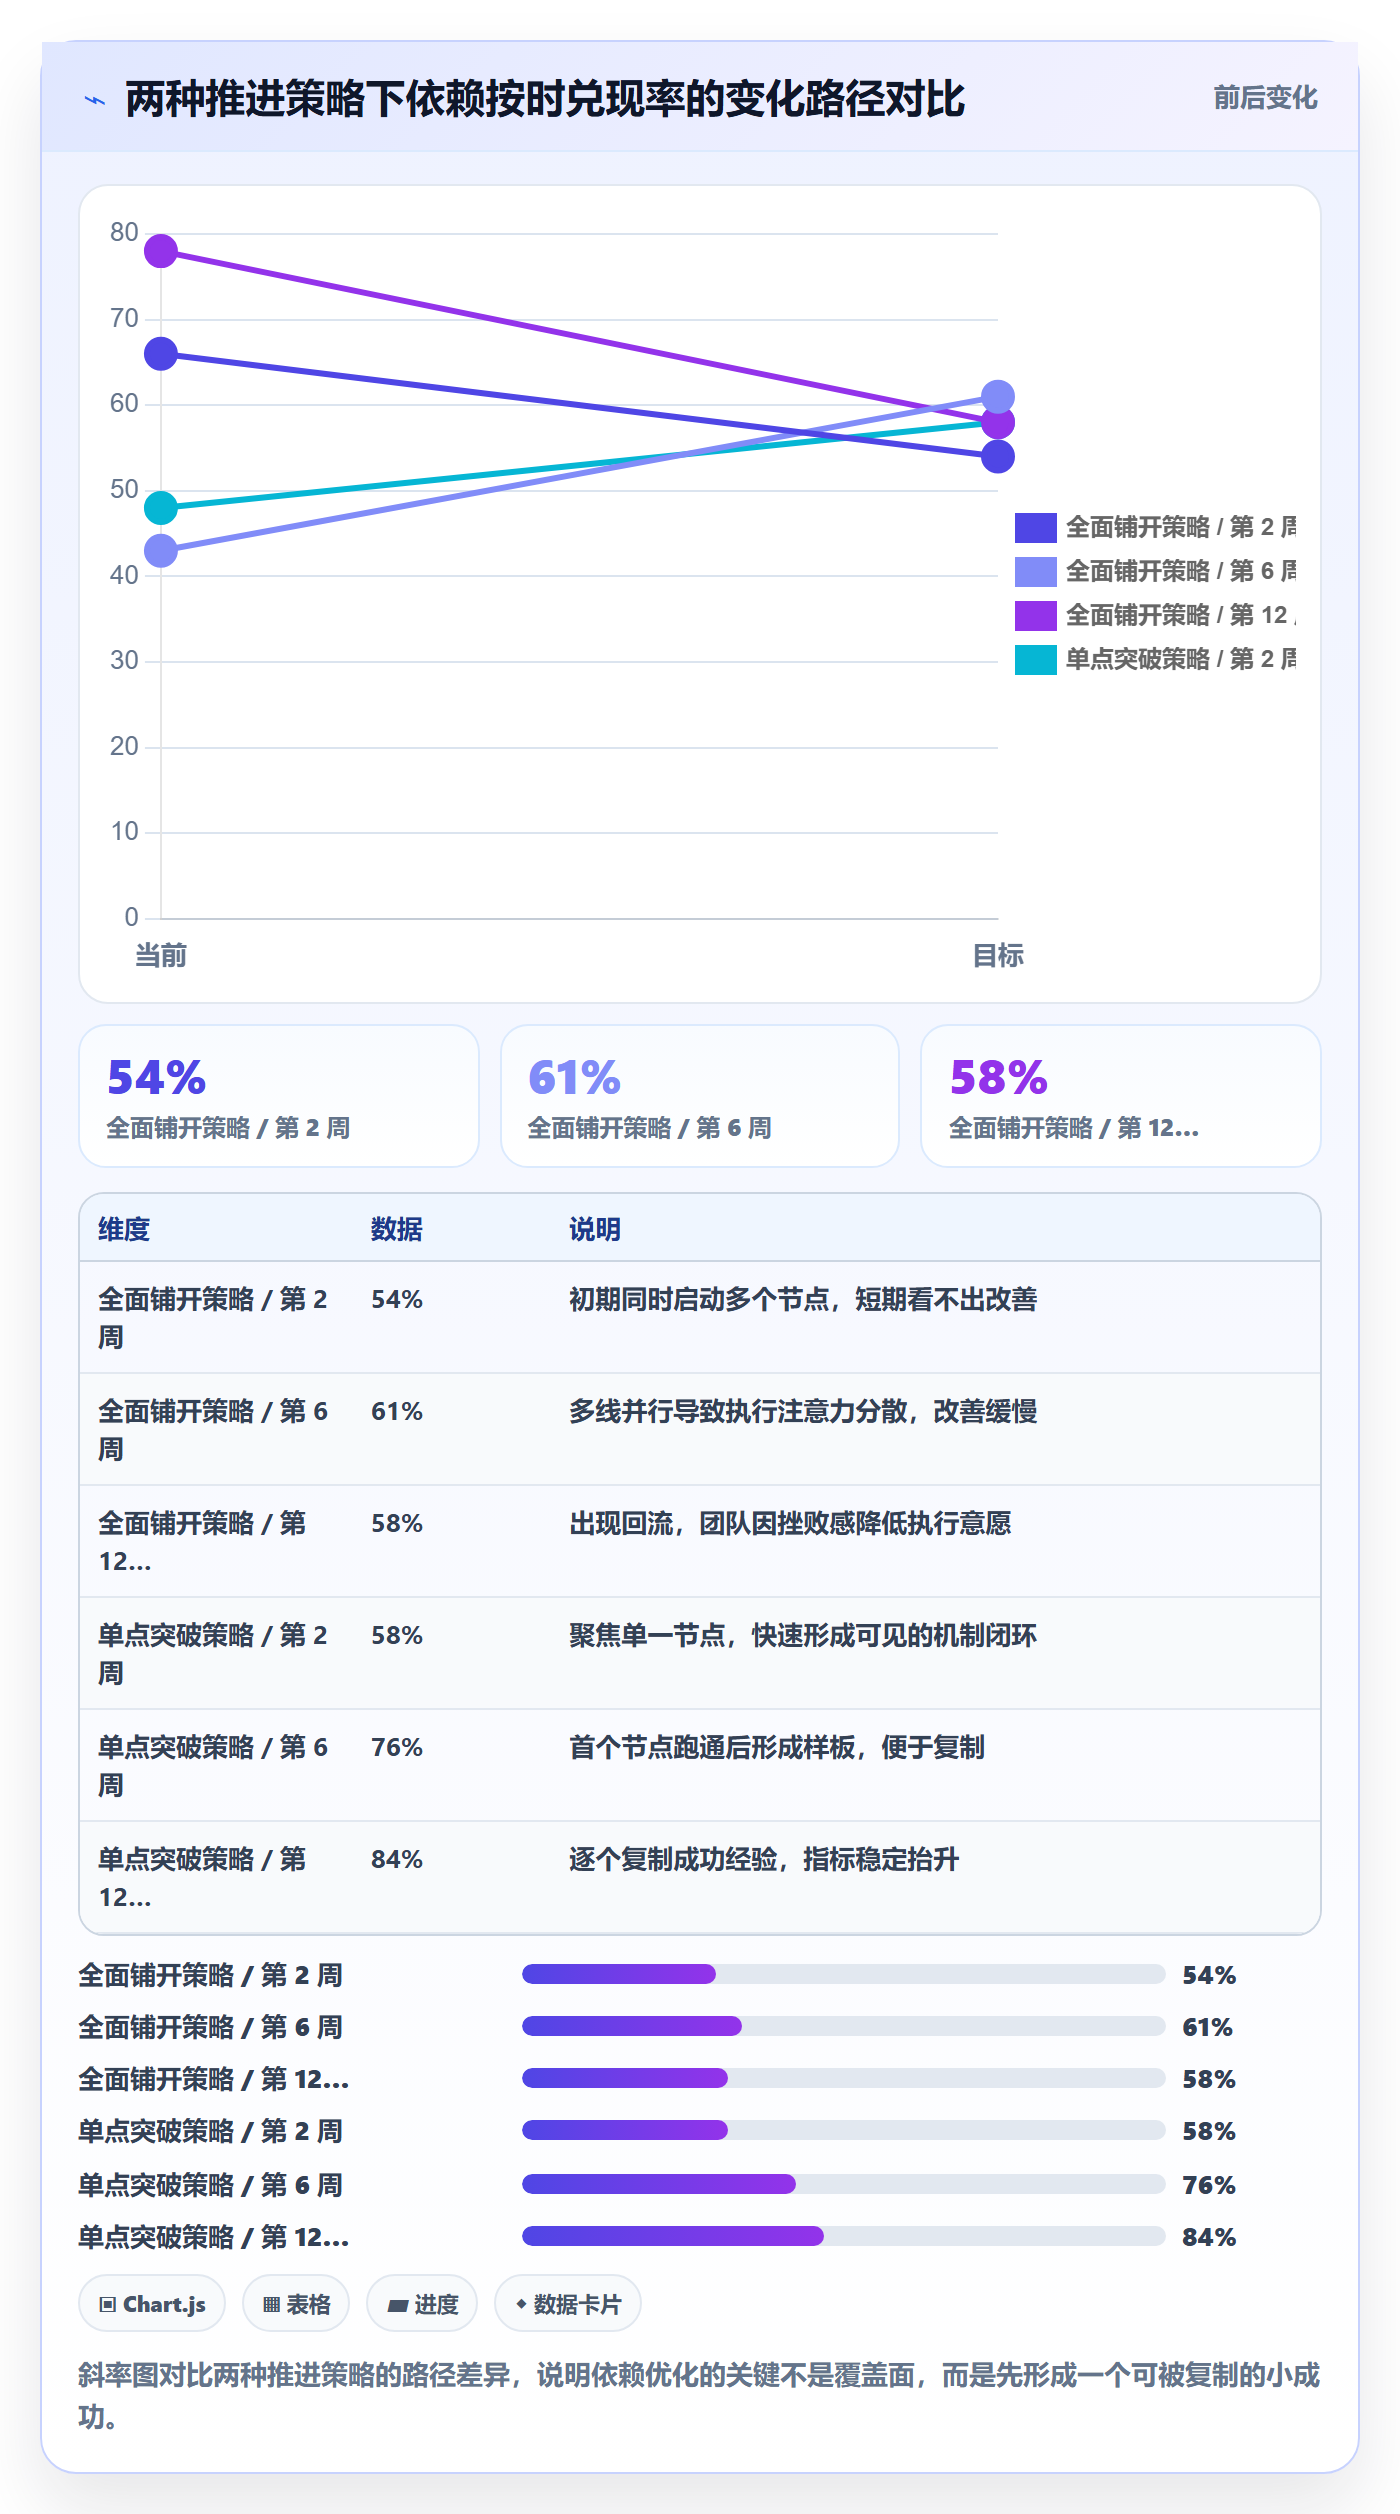This screenshot has width=1400, height=2514.
Task: Click the dark blue point at 54 on 目标
Action: pos(998,457)
